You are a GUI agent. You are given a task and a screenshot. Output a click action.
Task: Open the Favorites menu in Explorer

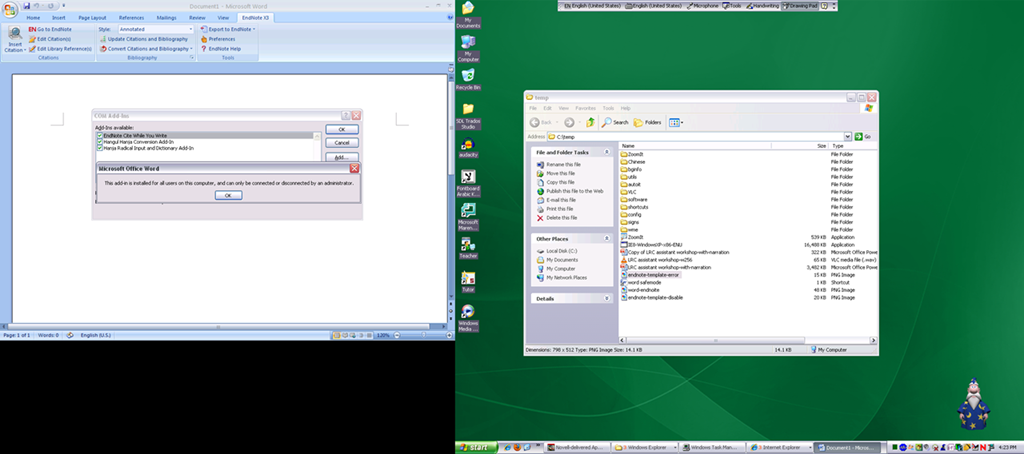tap(585, 108)
